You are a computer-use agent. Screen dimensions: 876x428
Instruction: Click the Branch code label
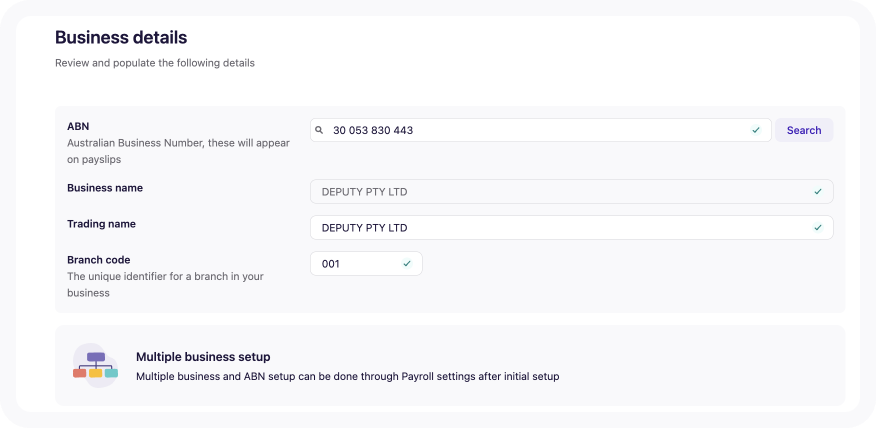click(98, 260)
